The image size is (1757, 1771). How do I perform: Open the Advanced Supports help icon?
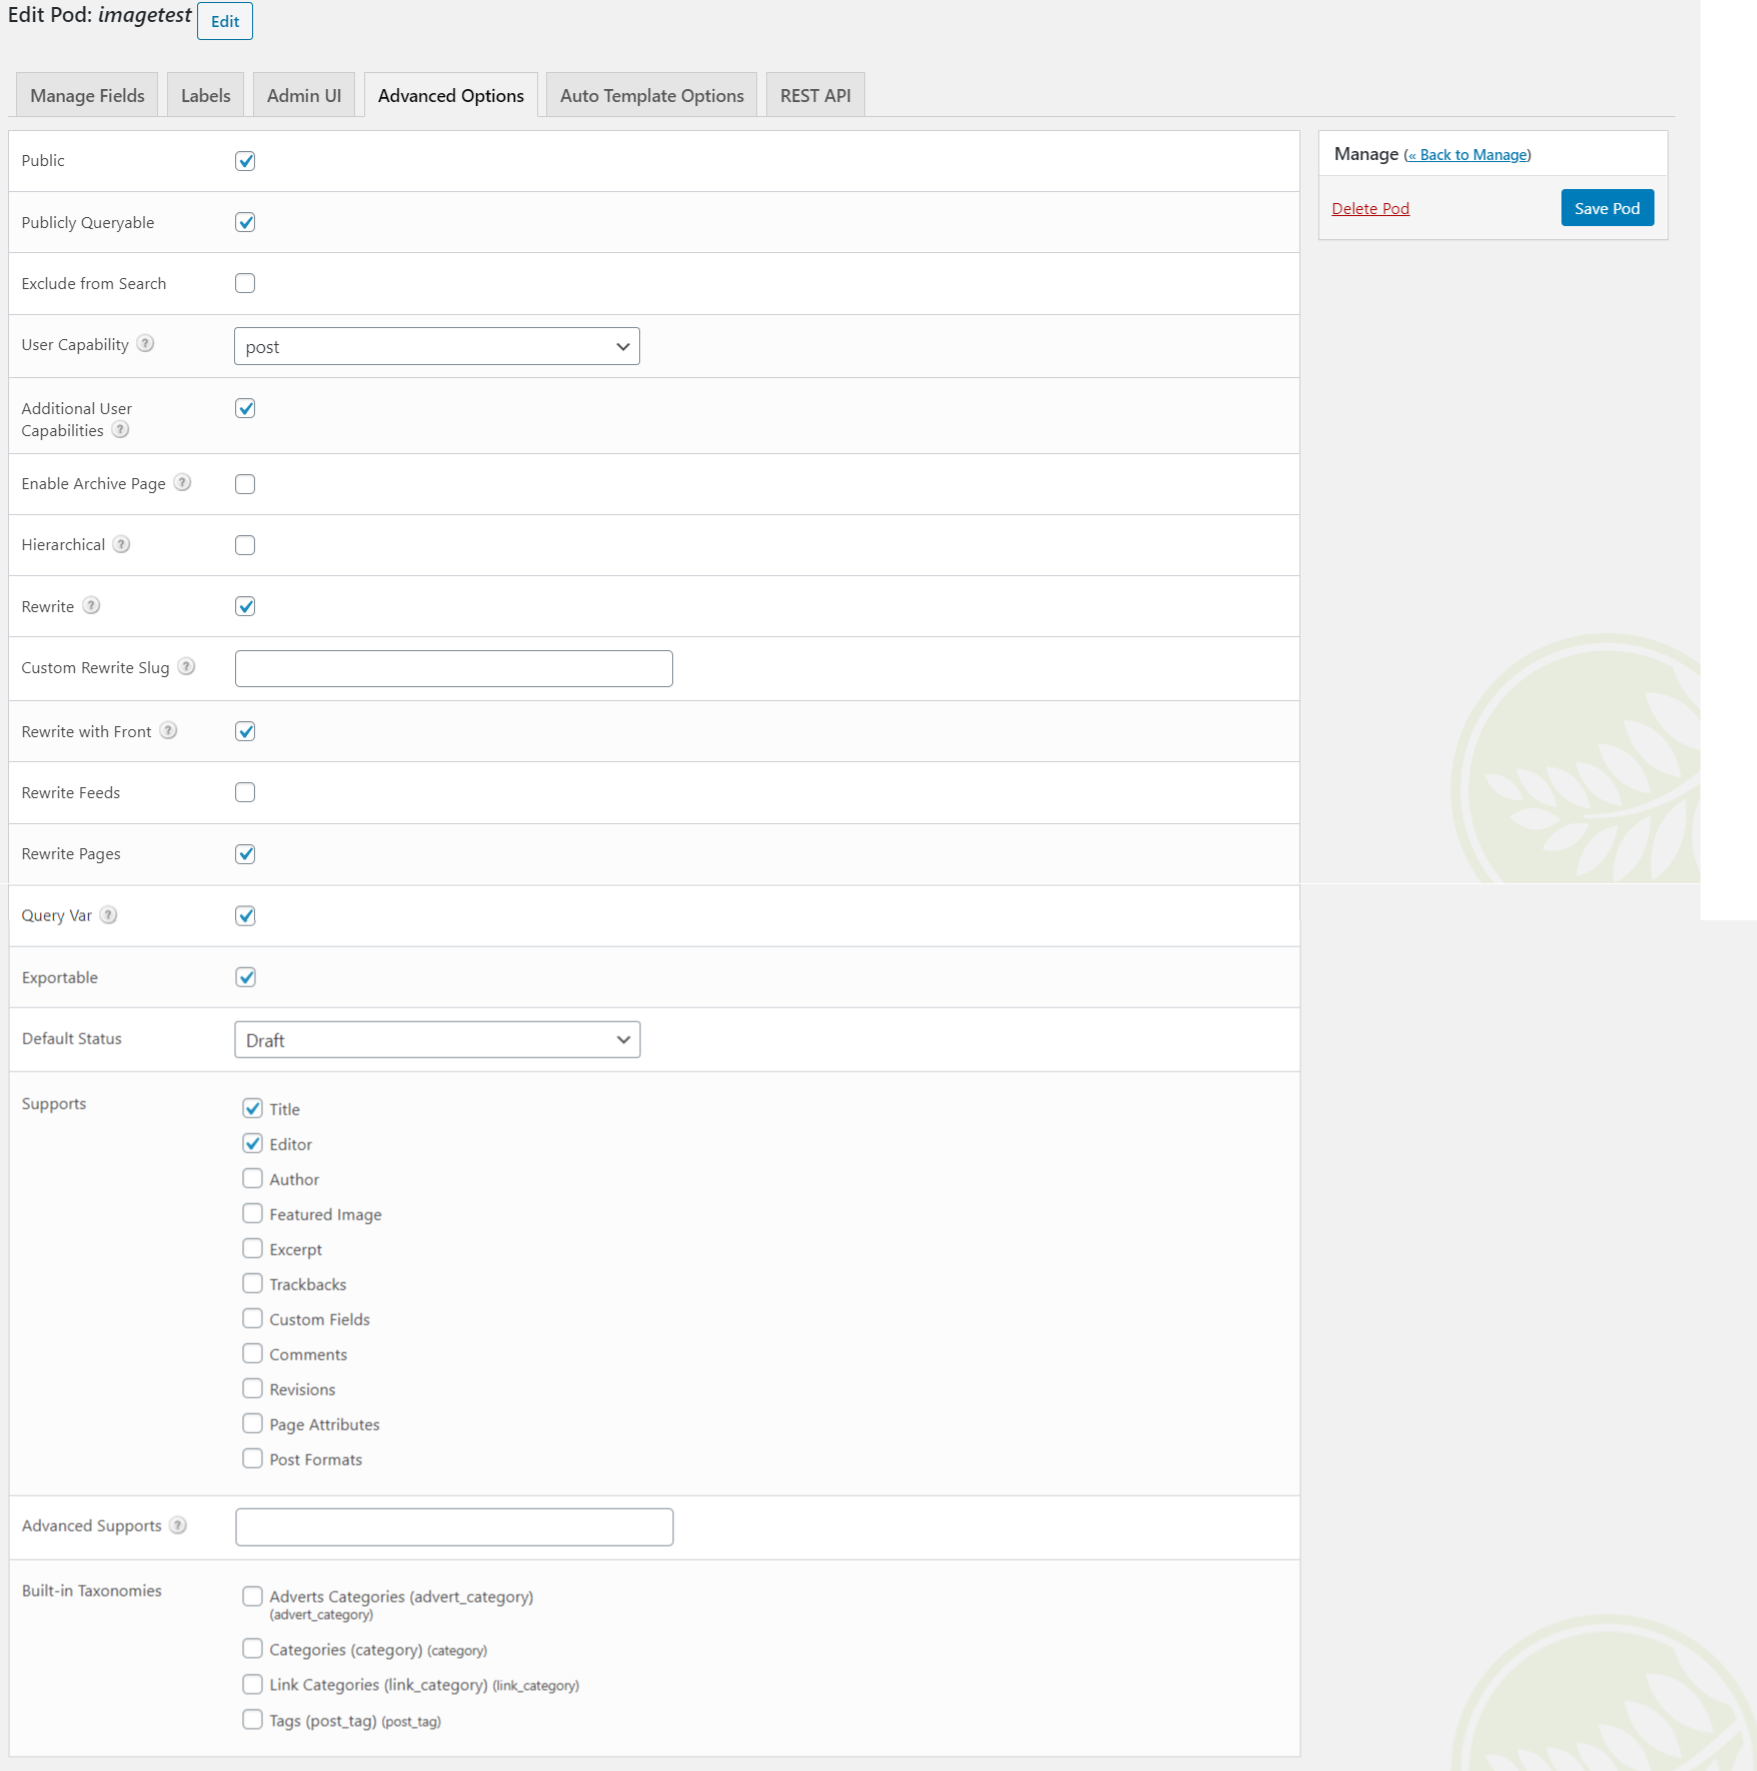click(x=178, y=1525)
